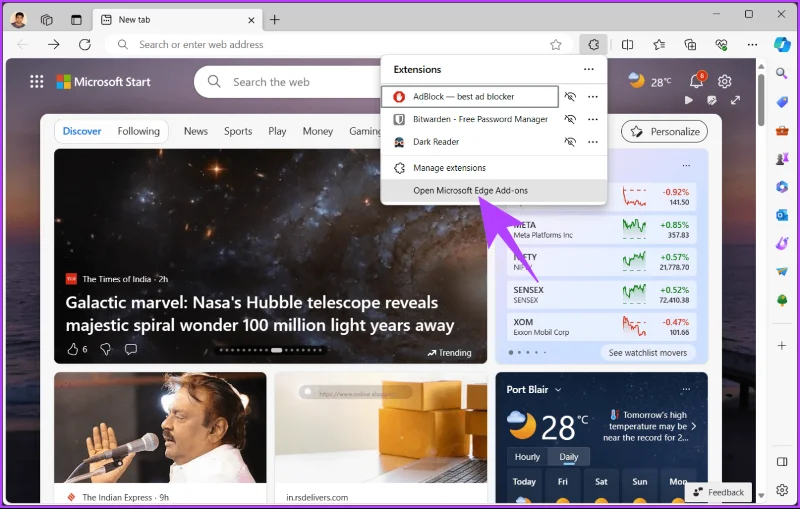
Task: Open the sidebar Shopping tag icon
Action: pos(782,102)
